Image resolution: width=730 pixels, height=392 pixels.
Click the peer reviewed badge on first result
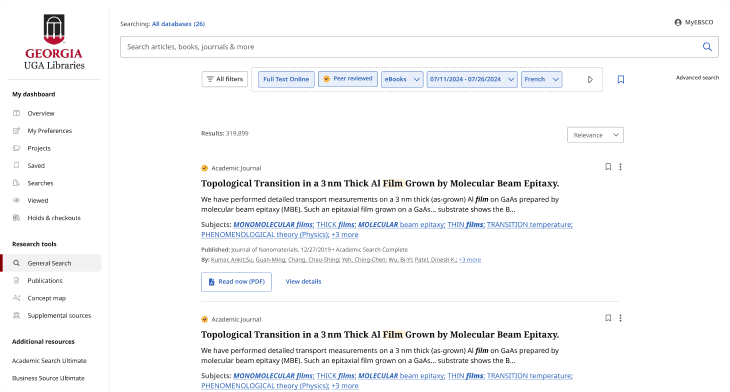204,168
